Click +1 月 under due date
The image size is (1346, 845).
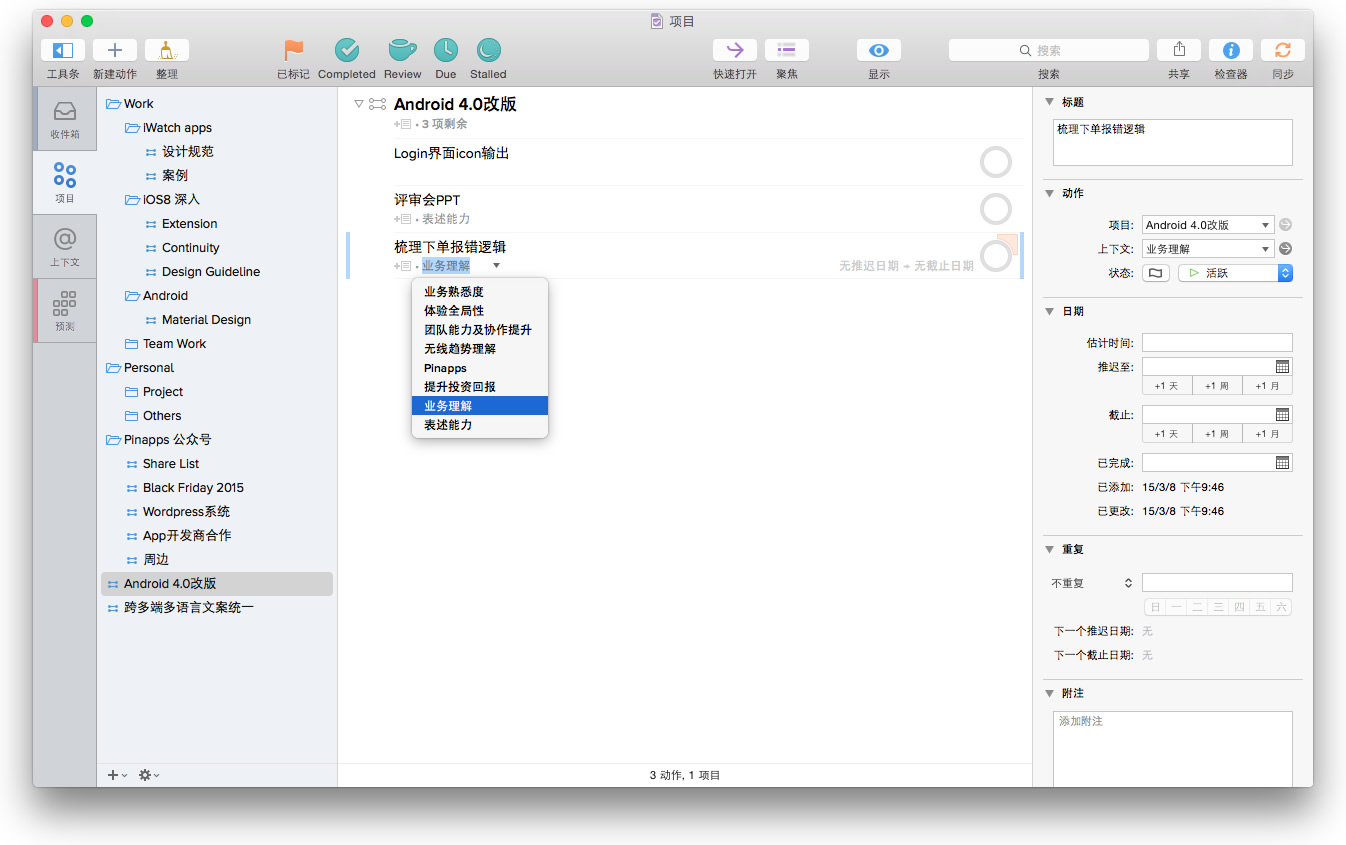pos(1267,434)
